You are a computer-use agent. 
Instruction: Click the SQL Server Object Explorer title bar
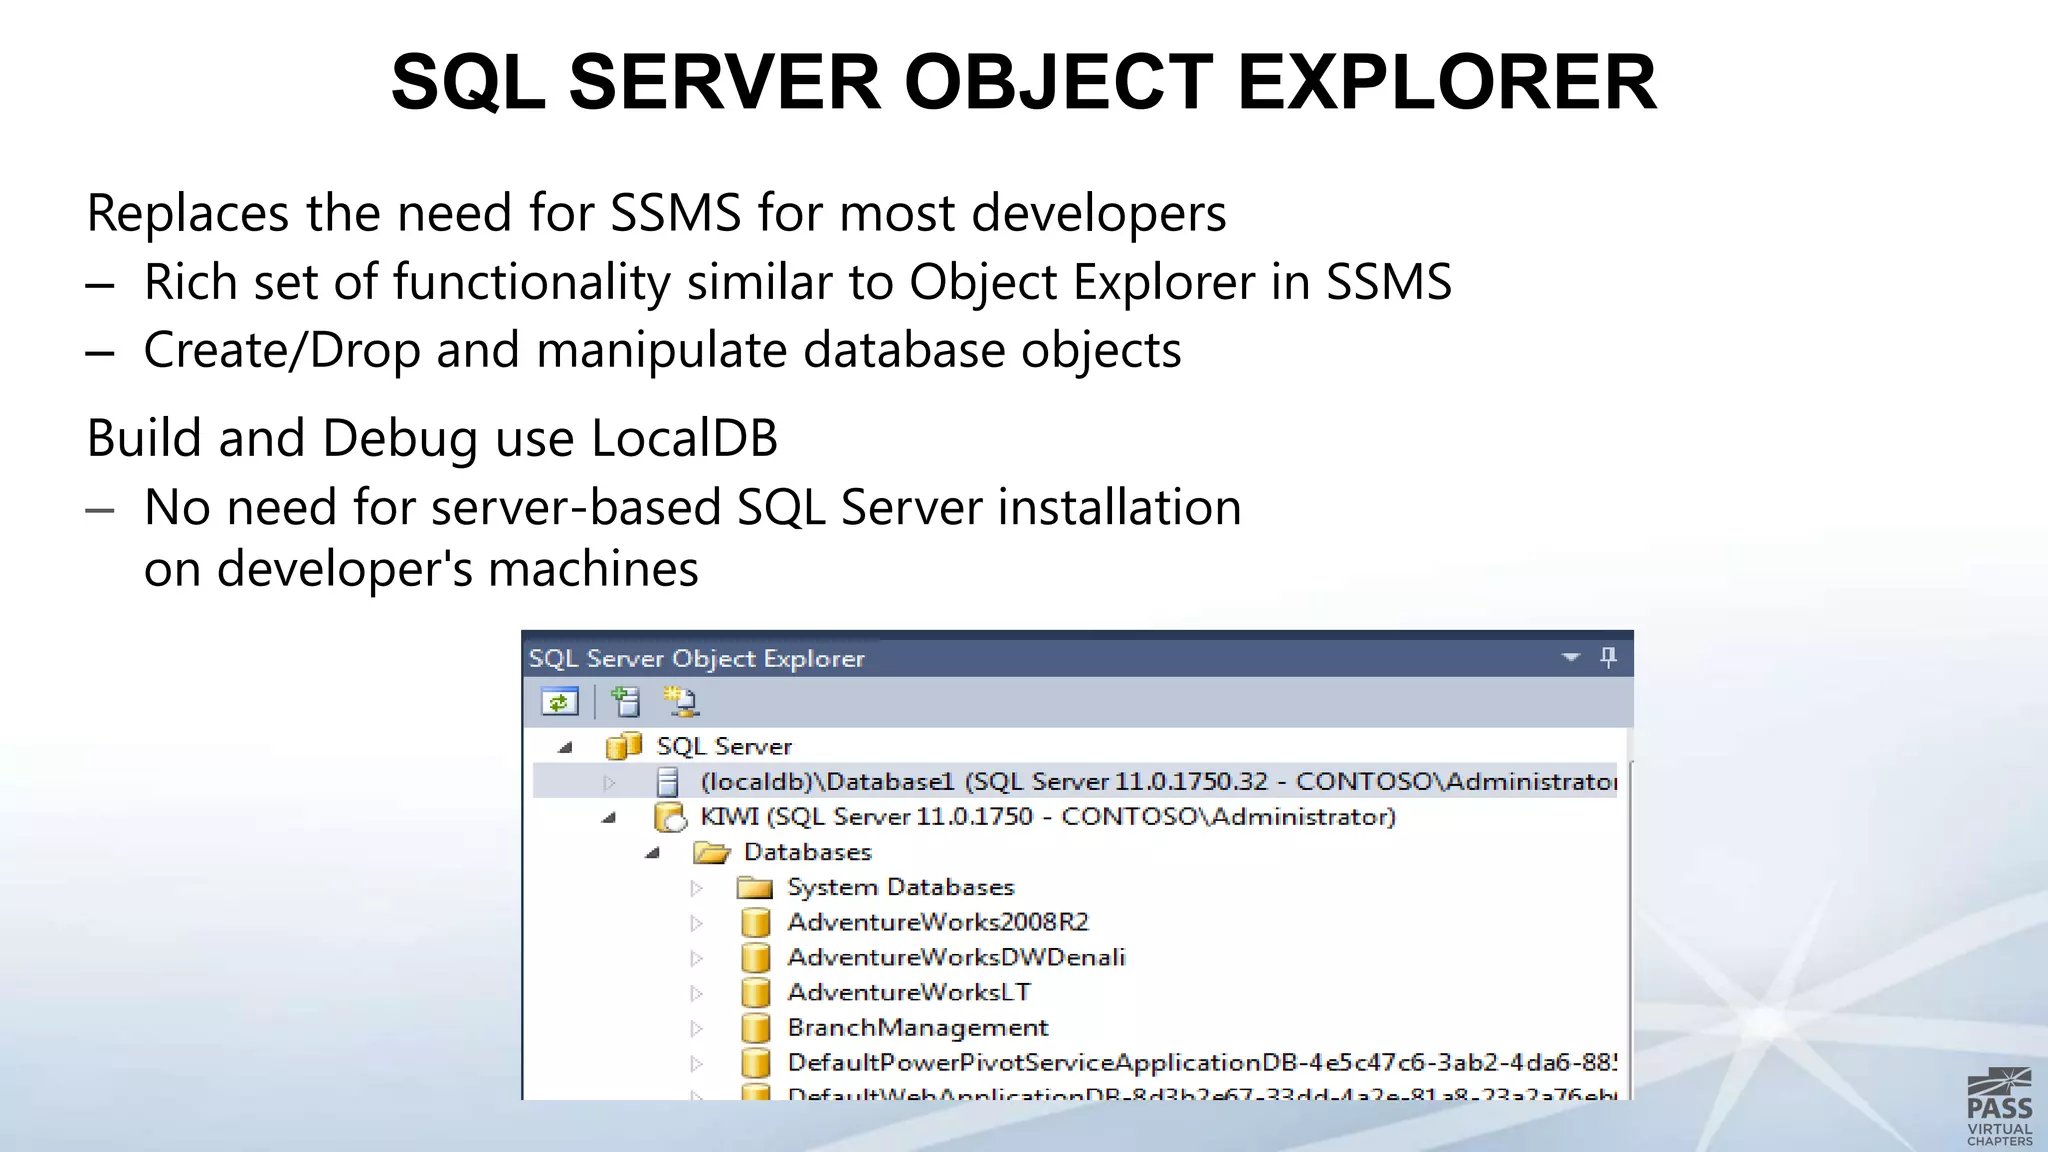[1078, 656]
